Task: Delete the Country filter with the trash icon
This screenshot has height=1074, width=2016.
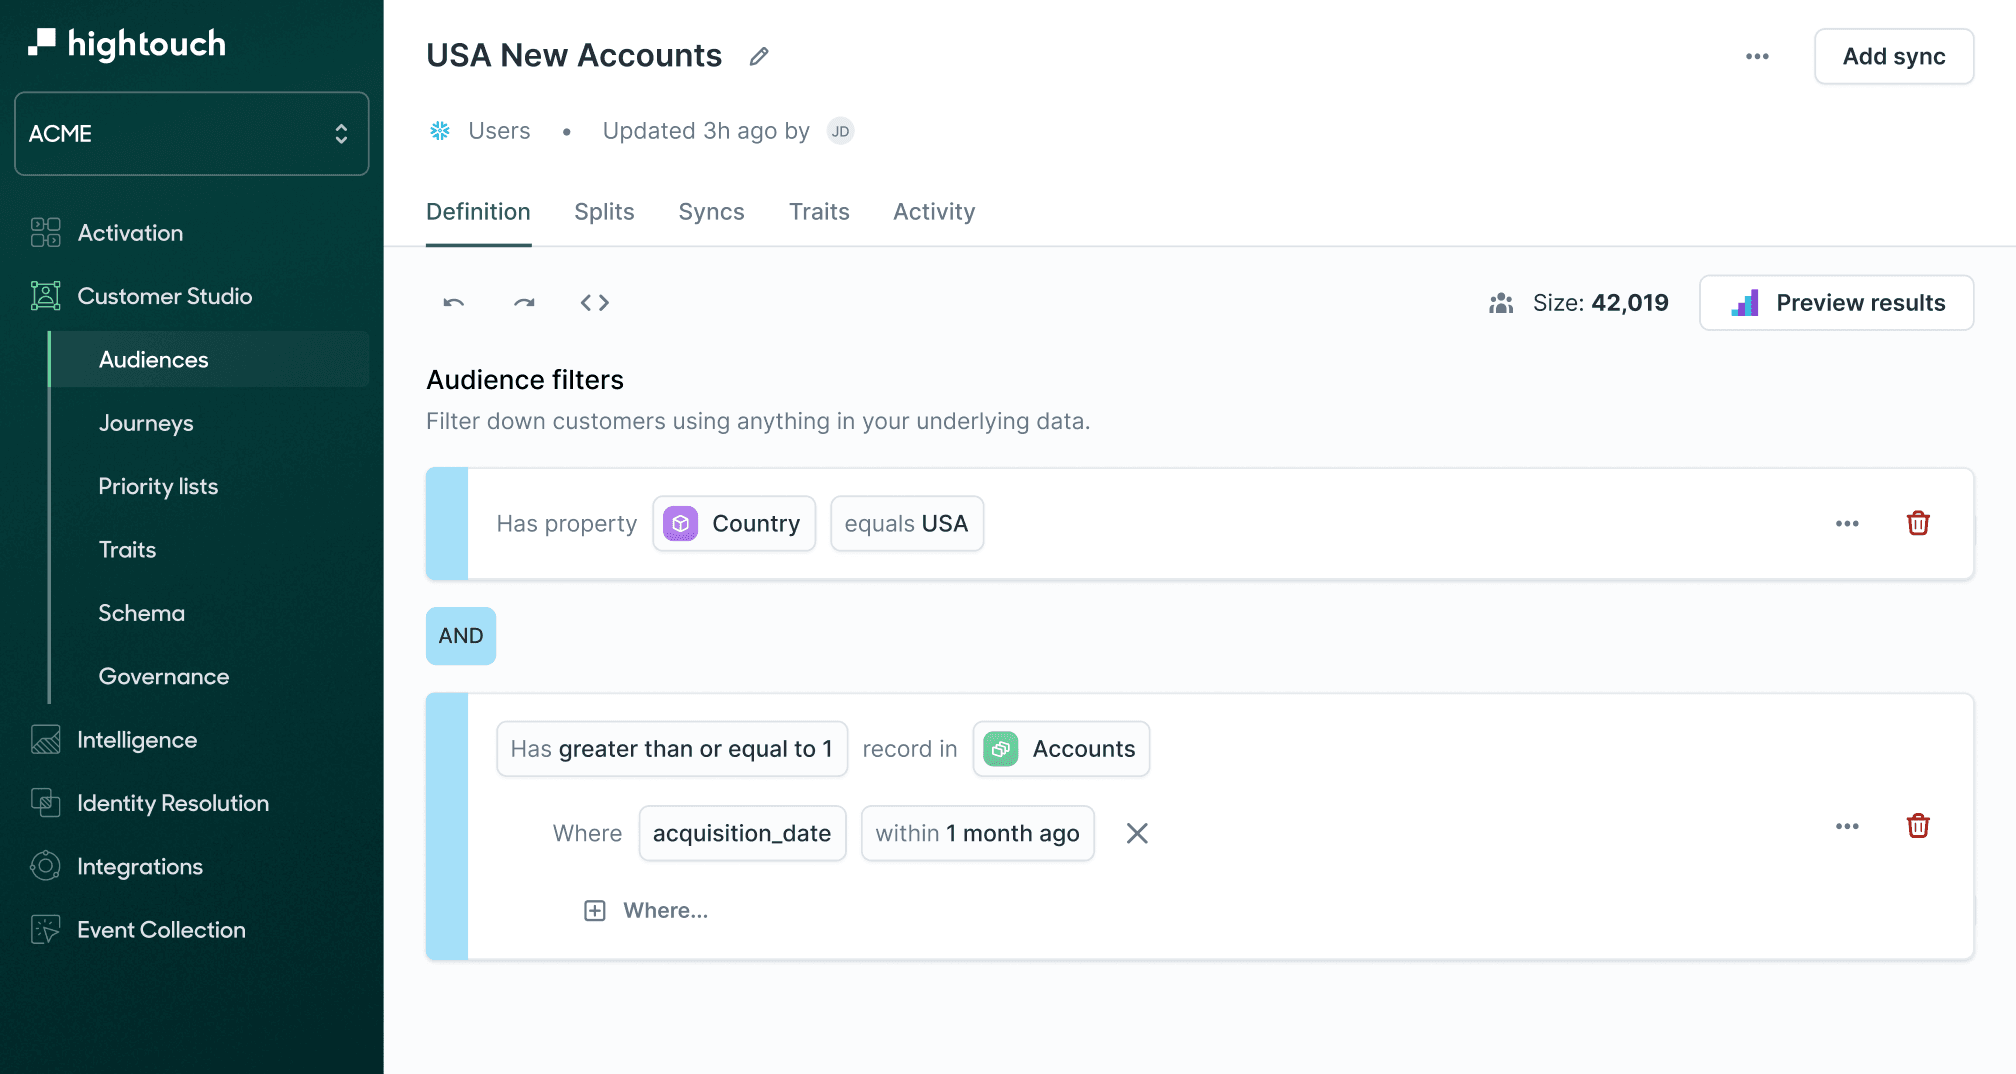Action: (x=1918, y=523)
